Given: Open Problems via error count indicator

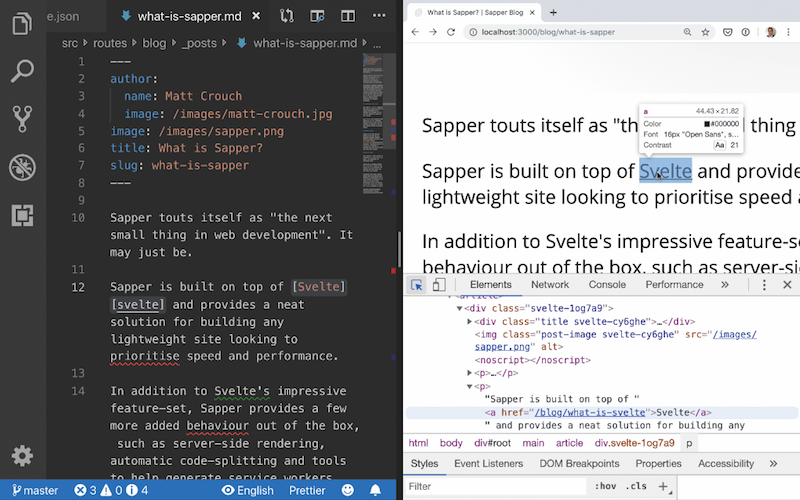Looking at the screenshot, I should [85, 490].
